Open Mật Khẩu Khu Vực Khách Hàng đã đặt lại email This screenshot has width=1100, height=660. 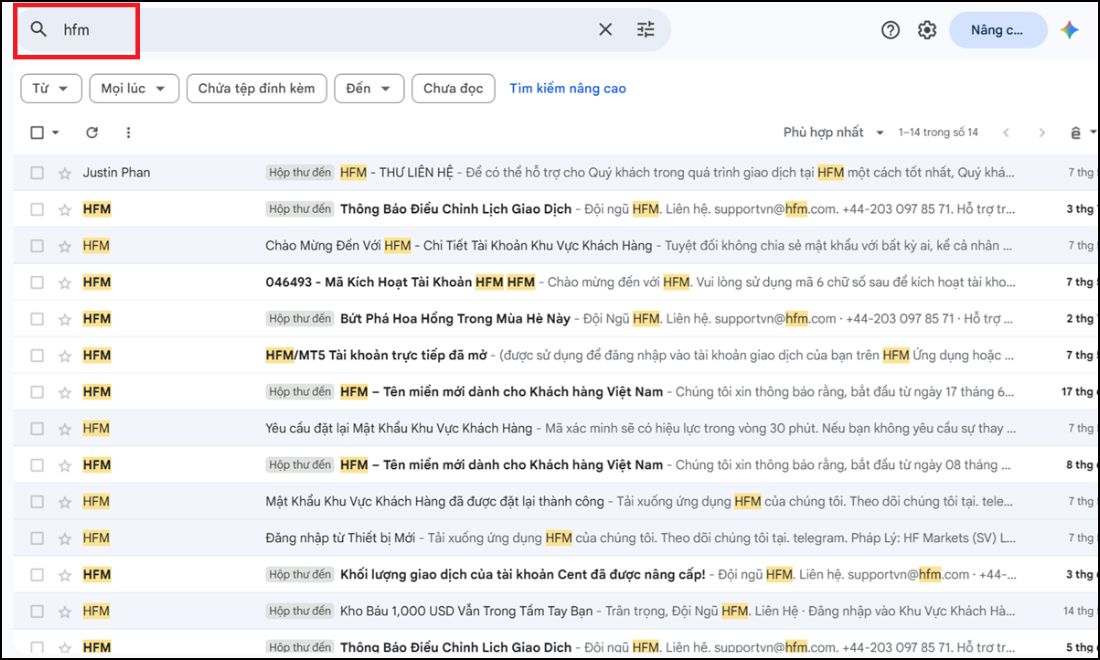554,501
